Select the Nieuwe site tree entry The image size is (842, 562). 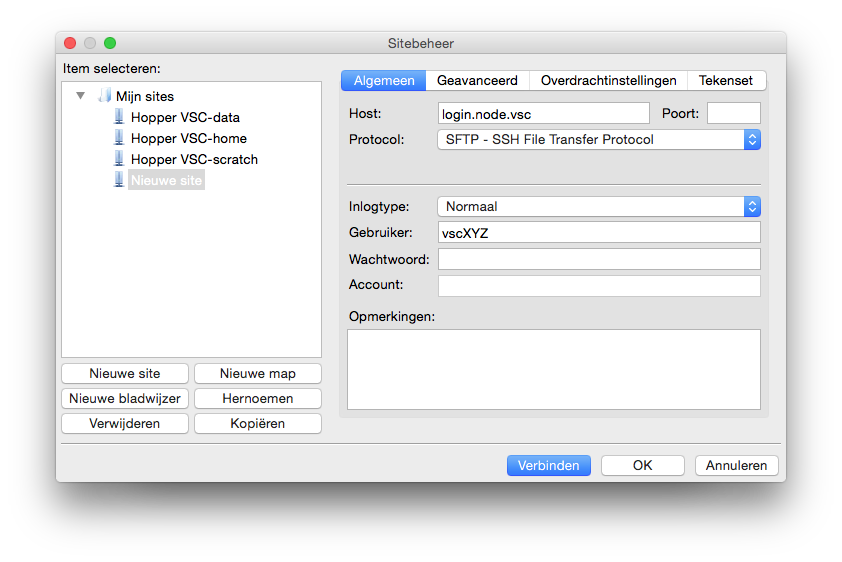click(166, 180)
